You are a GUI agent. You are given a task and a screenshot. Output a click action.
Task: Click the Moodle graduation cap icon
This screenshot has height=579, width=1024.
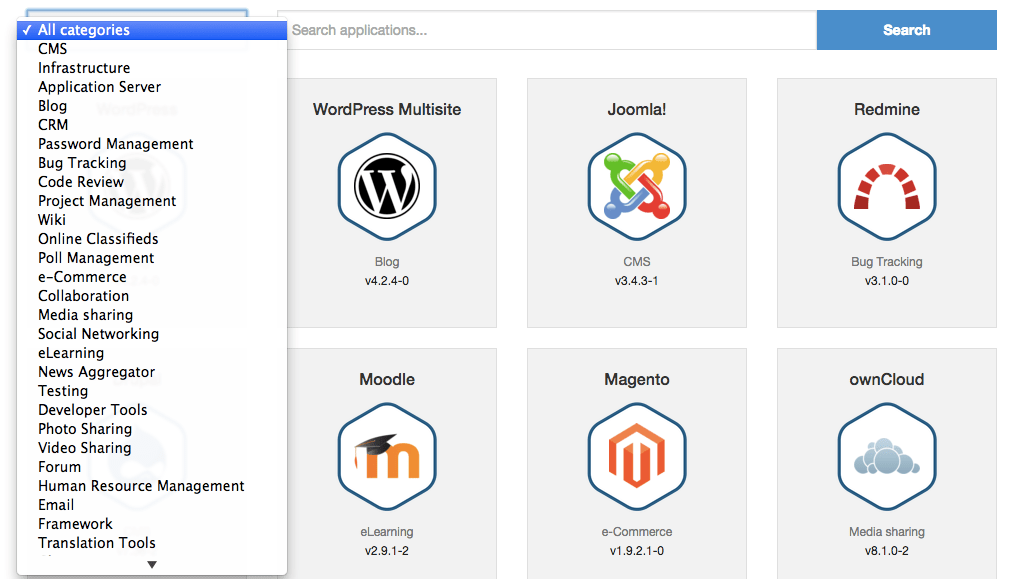coord(387,457)
